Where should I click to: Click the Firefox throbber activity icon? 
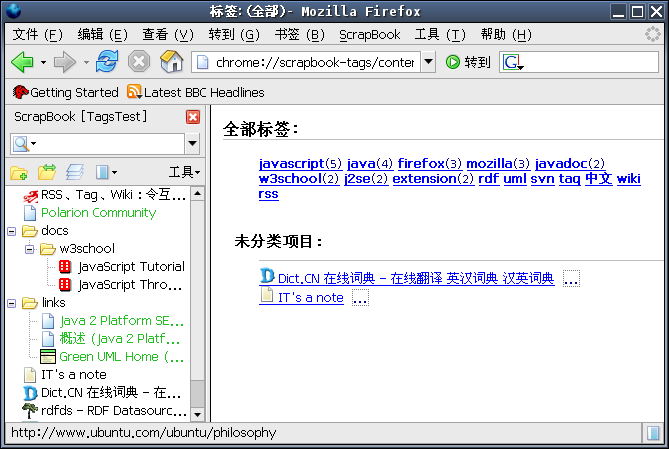(x=652, y=34)
